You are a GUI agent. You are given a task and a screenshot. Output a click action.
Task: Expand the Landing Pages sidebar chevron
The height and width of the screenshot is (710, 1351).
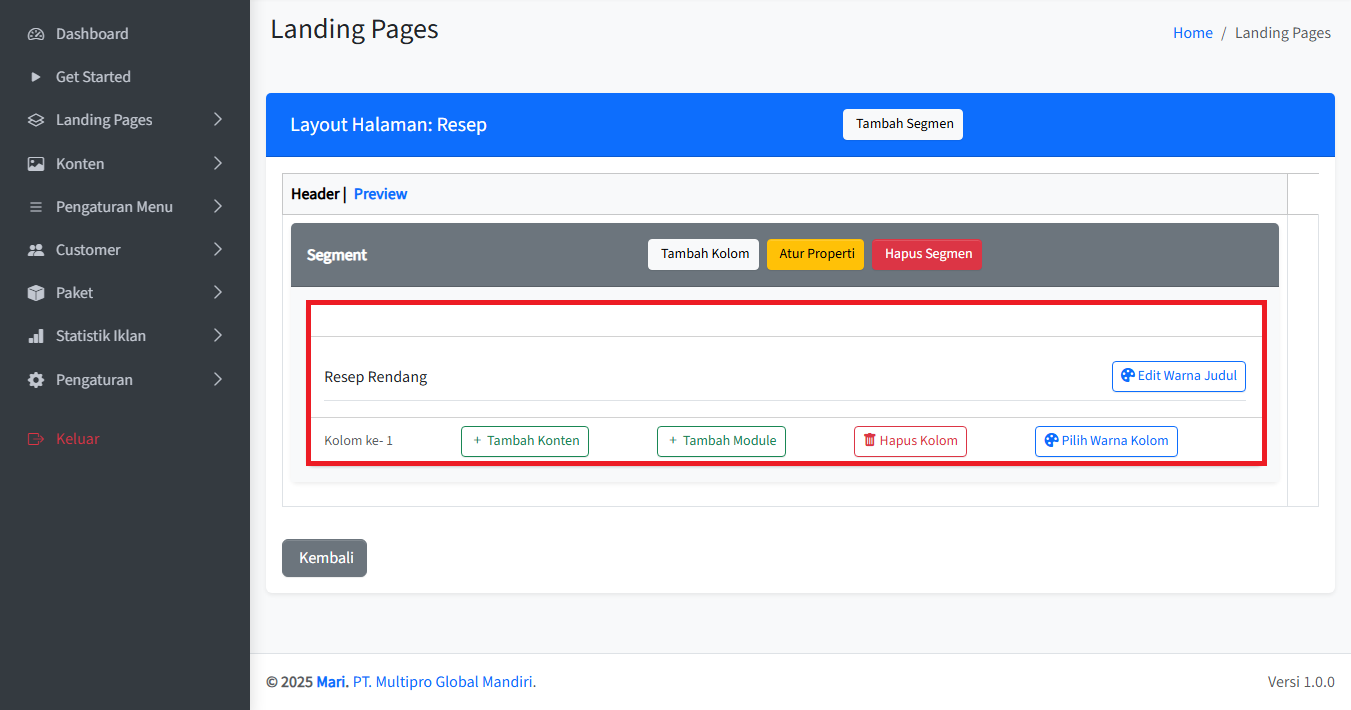(x=218, y=120)
